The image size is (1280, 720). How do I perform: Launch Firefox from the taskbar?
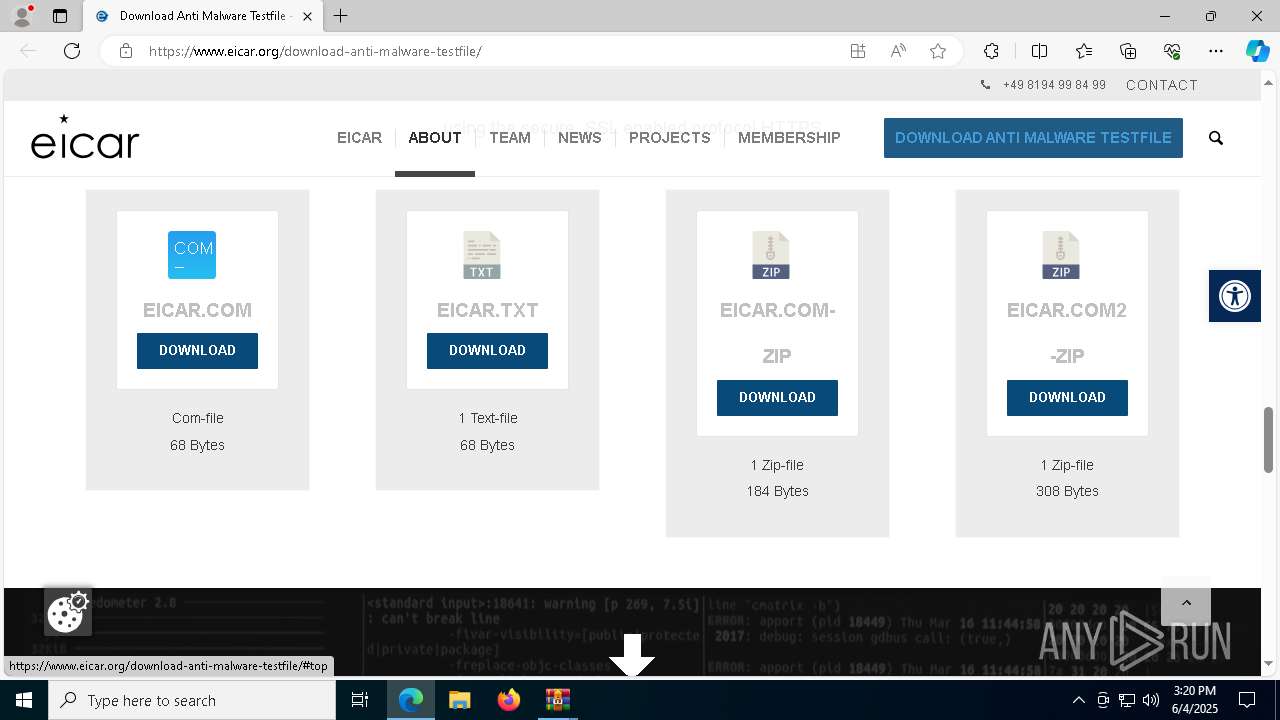pyautogui.click(x=508, y=700)
